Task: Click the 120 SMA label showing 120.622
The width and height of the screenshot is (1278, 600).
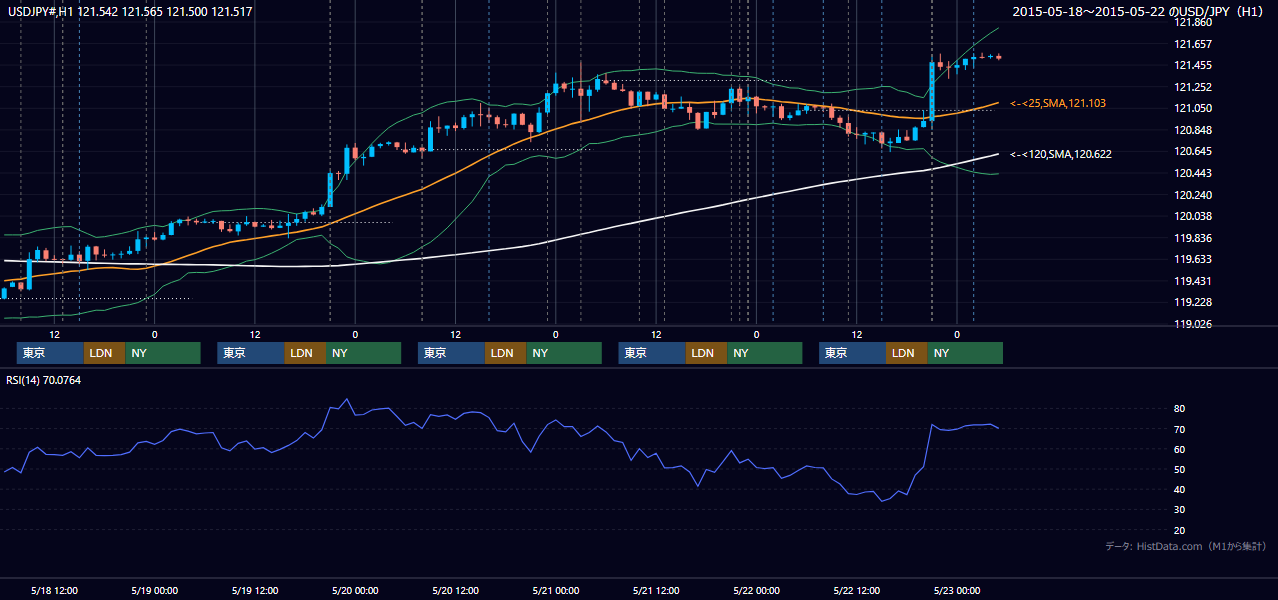Action: point(1061,154)
